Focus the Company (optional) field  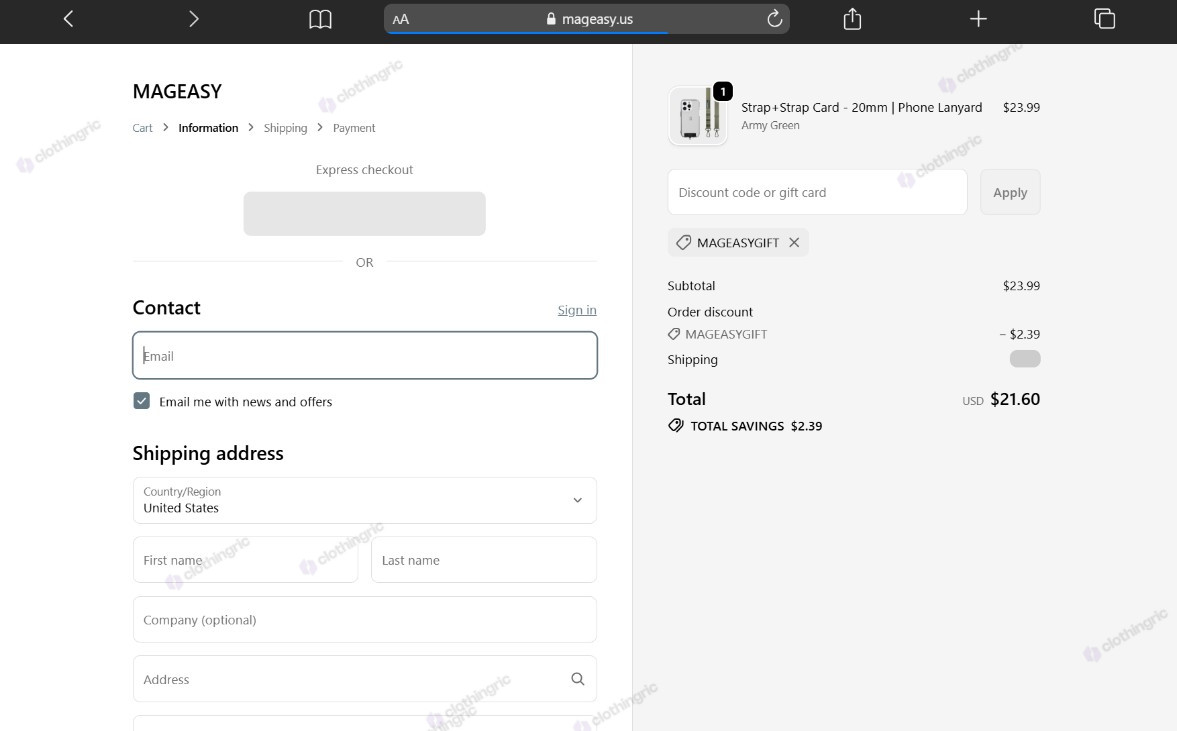pyautogui.click(x=365, y=619)
